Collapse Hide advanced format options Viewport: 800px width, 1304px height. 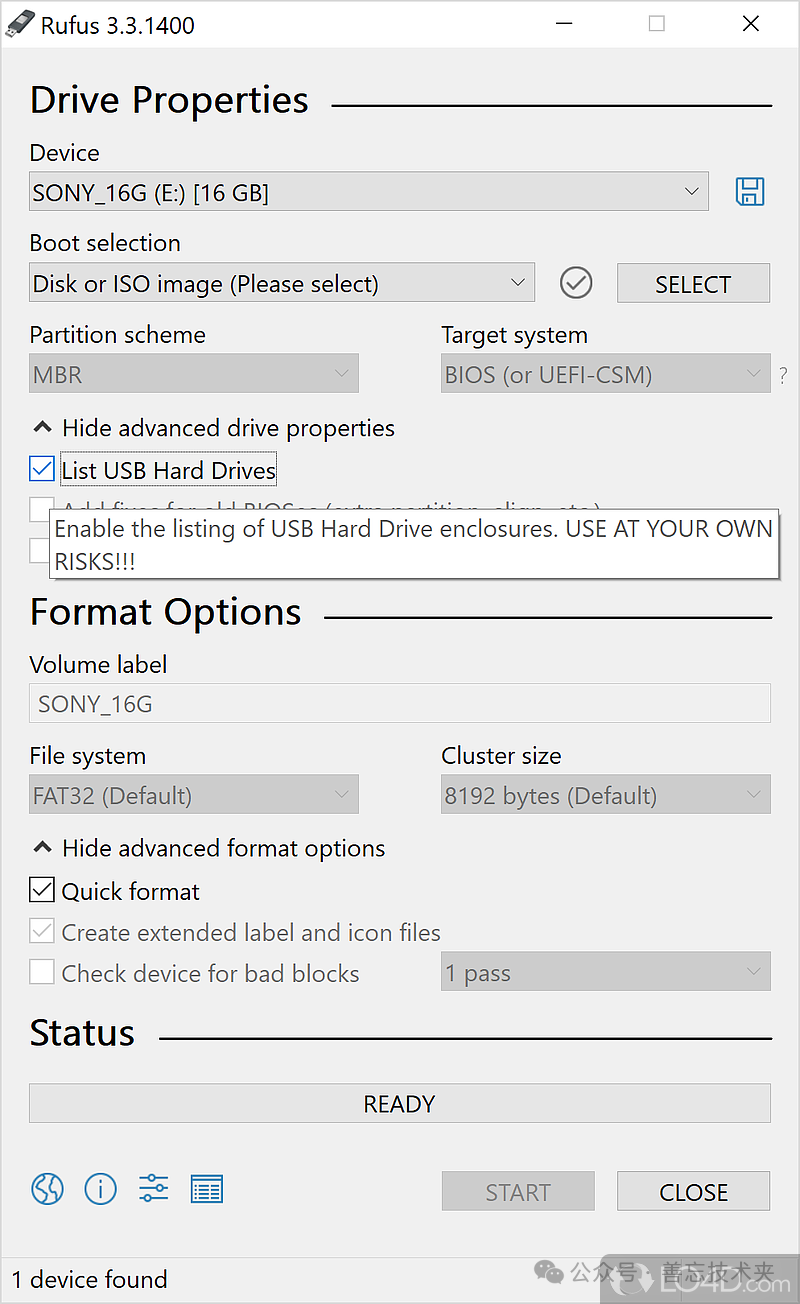208,848
